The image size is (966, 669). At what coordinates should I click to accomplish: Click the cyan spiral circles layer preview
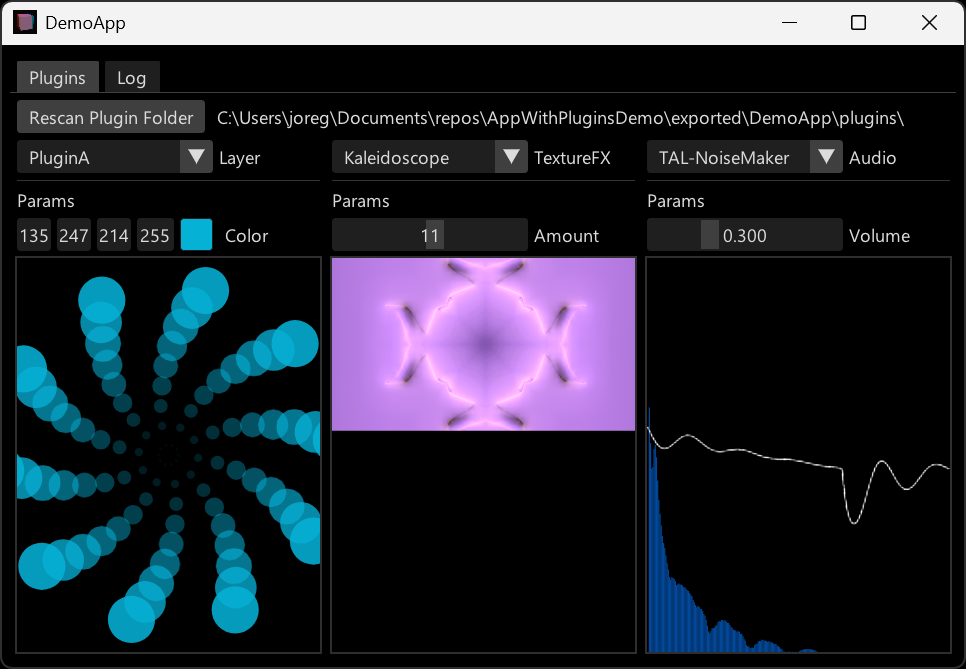[168, 455]
